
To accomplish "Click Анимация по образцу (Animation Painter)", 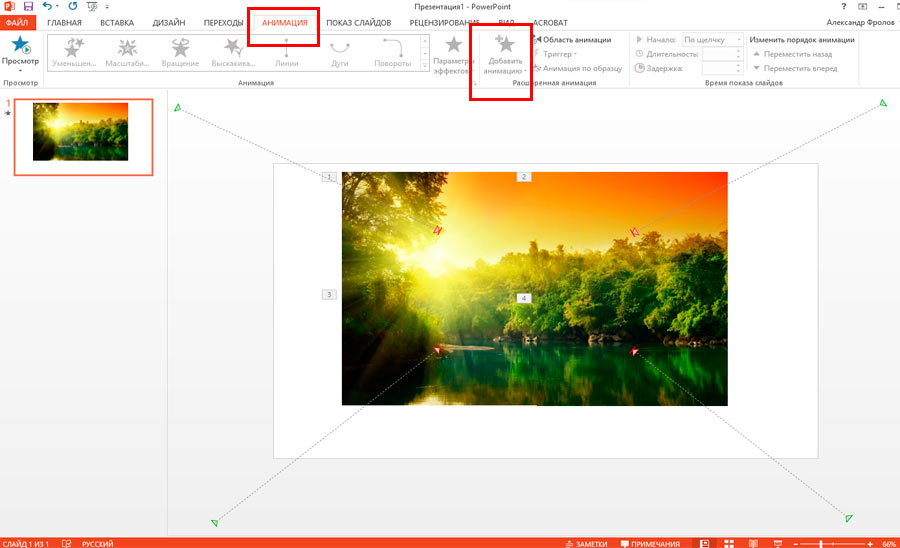I will (x=577, y=68).
